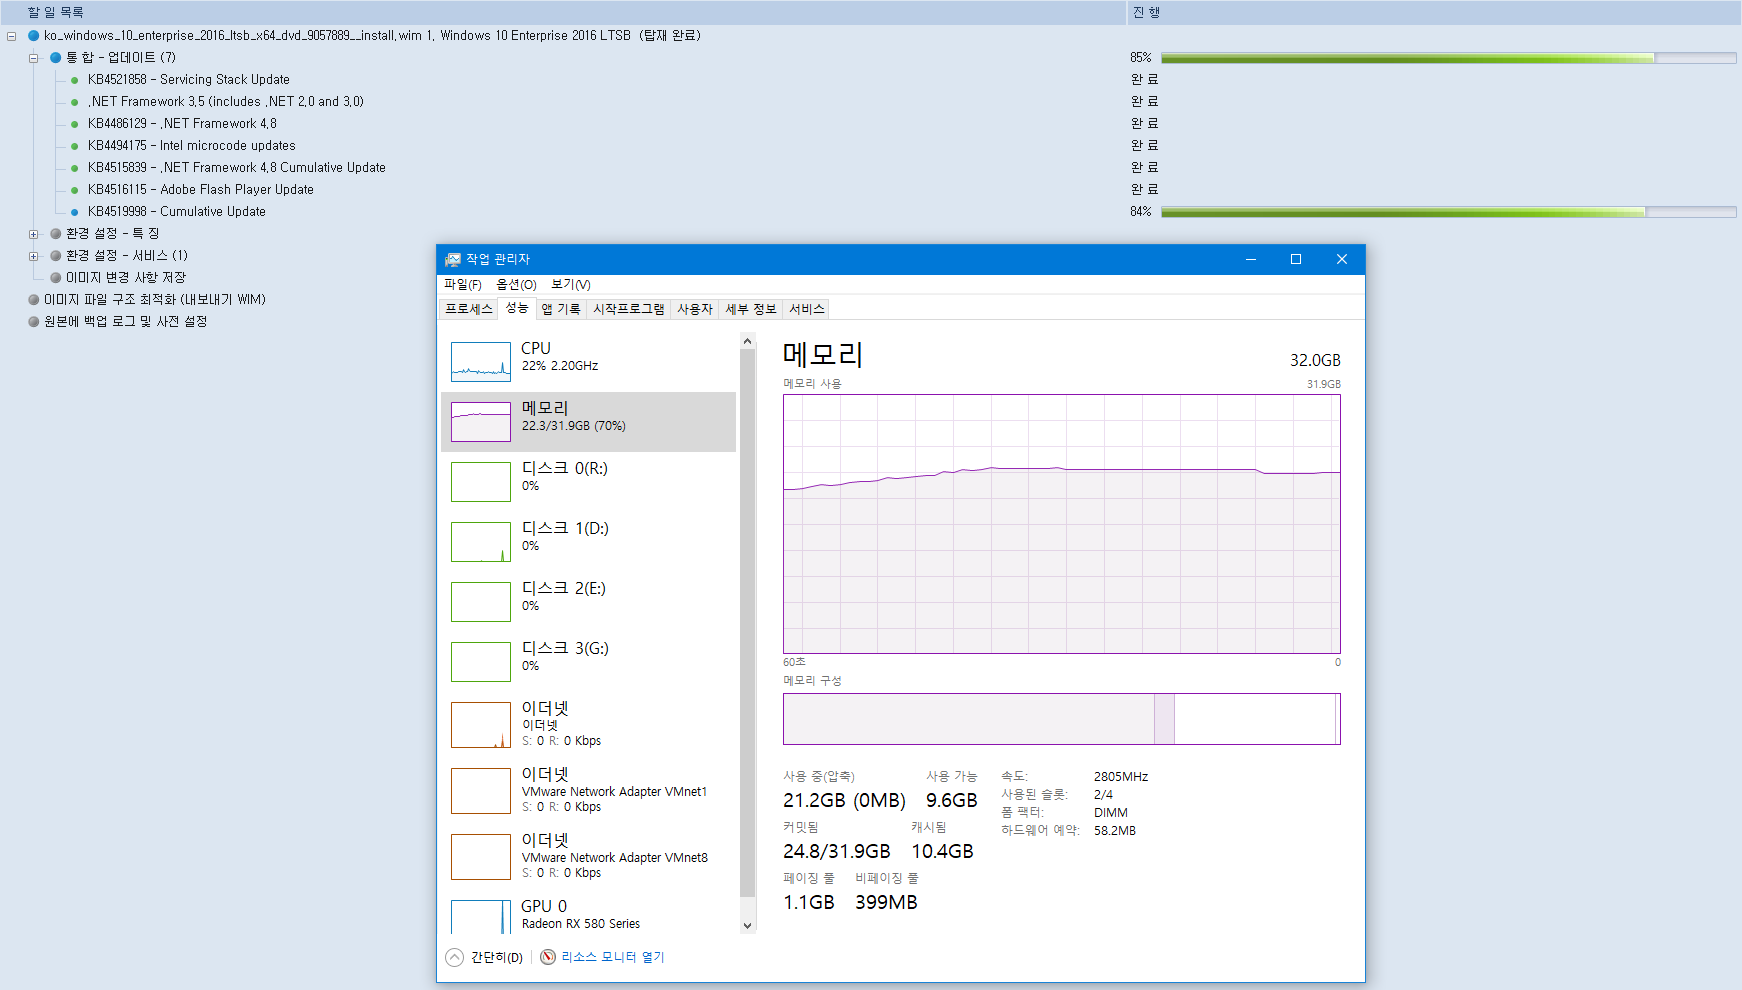Select KB4521858 Servicing Stack Update row
The height and width of the screenshot is (990, 1742).
(189, 80)
